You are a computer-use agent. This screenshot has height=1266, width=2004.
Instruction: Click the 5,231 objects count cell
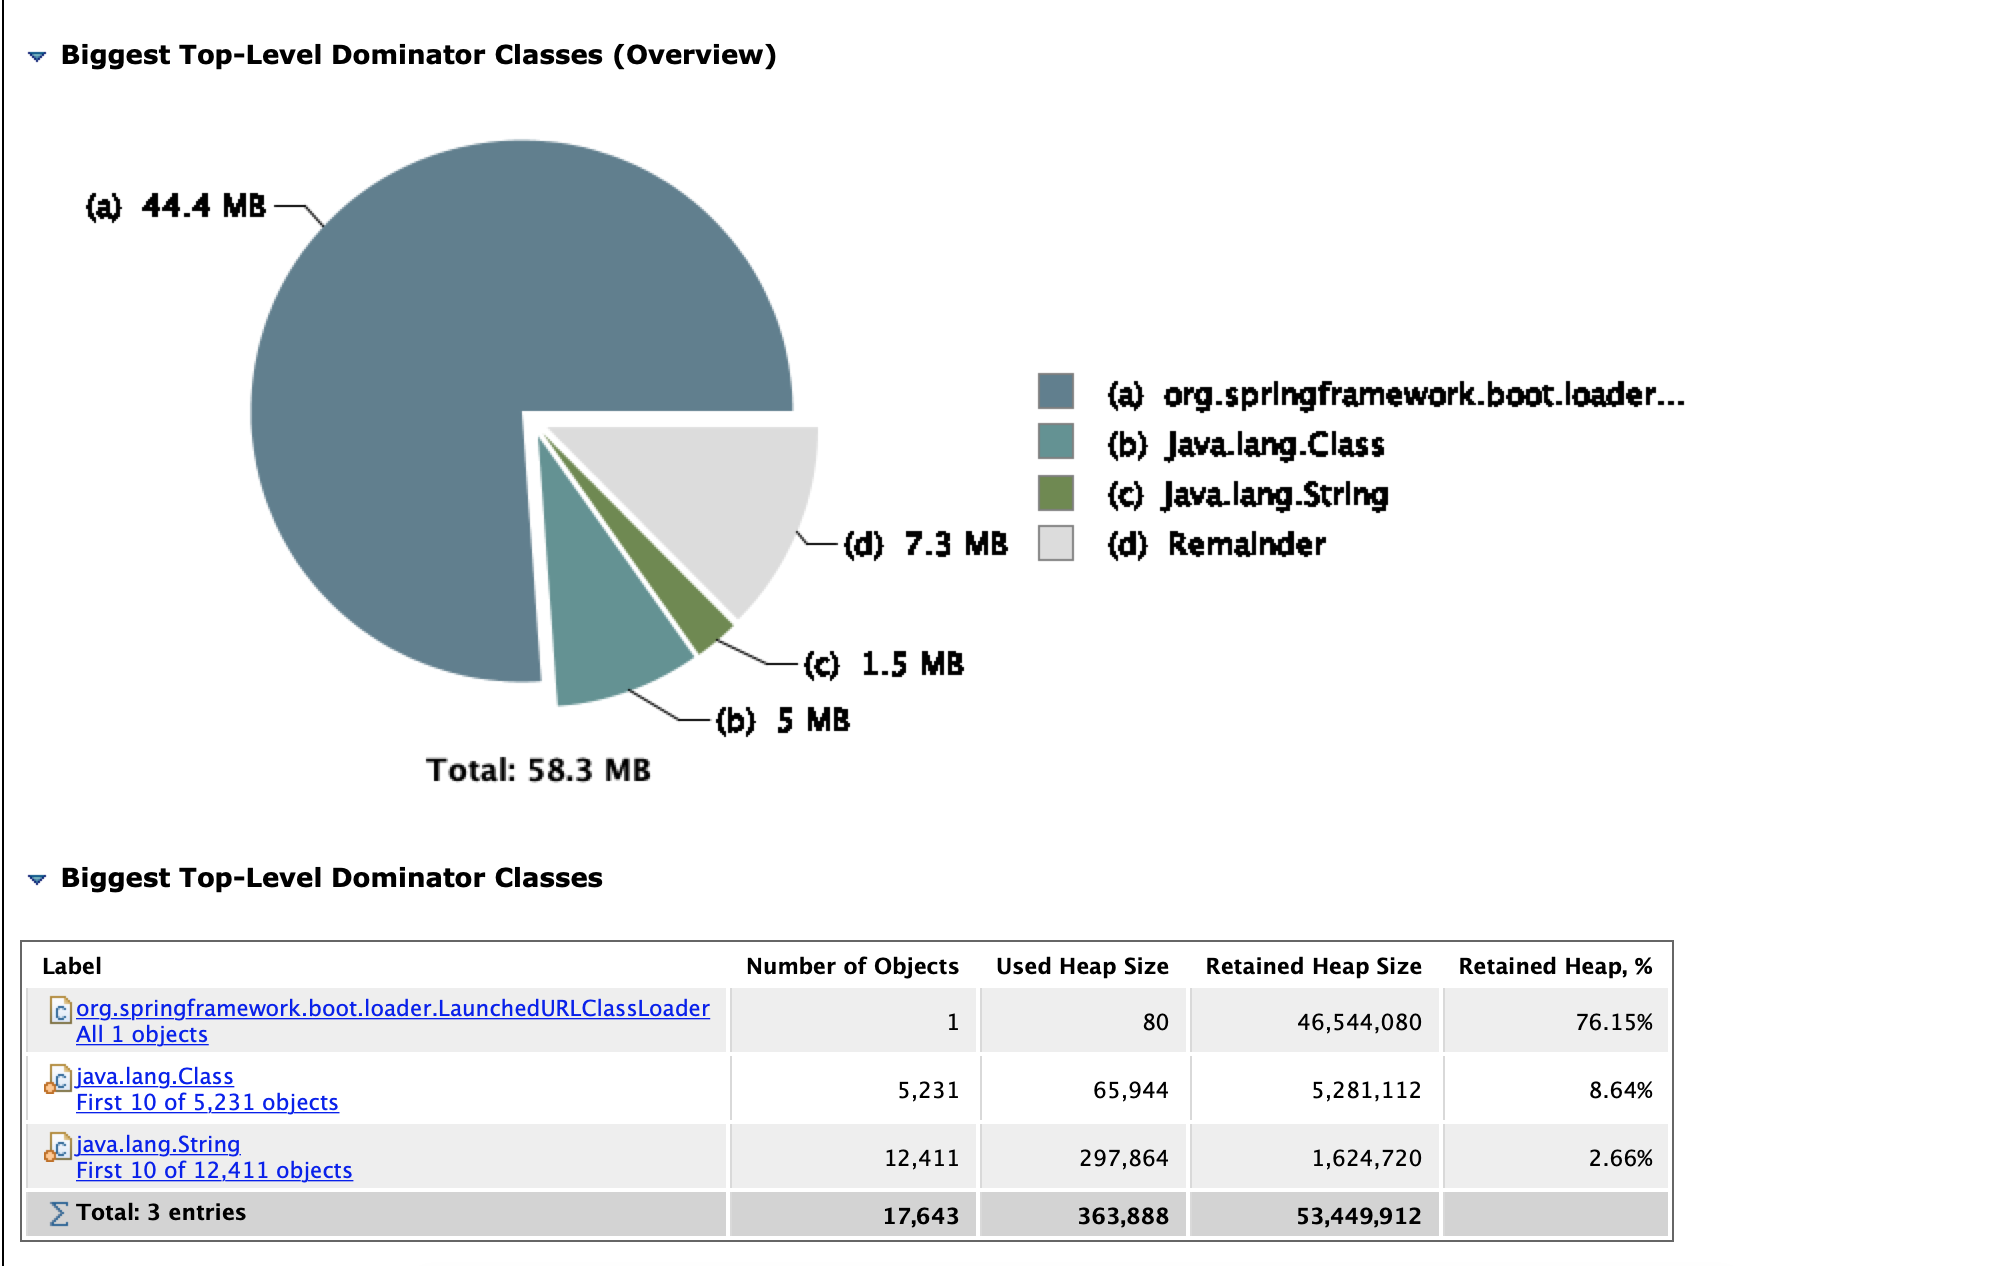853,1089
